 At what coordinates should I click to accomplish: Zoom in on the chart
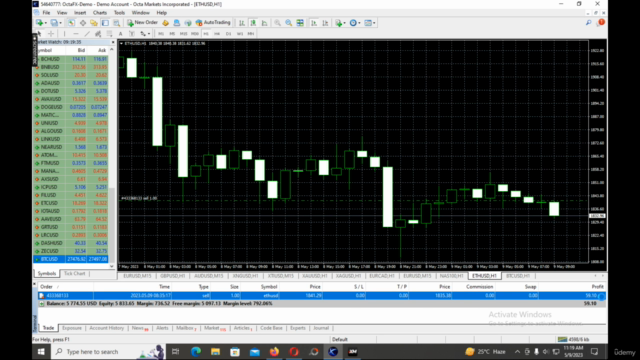[277, 23]
